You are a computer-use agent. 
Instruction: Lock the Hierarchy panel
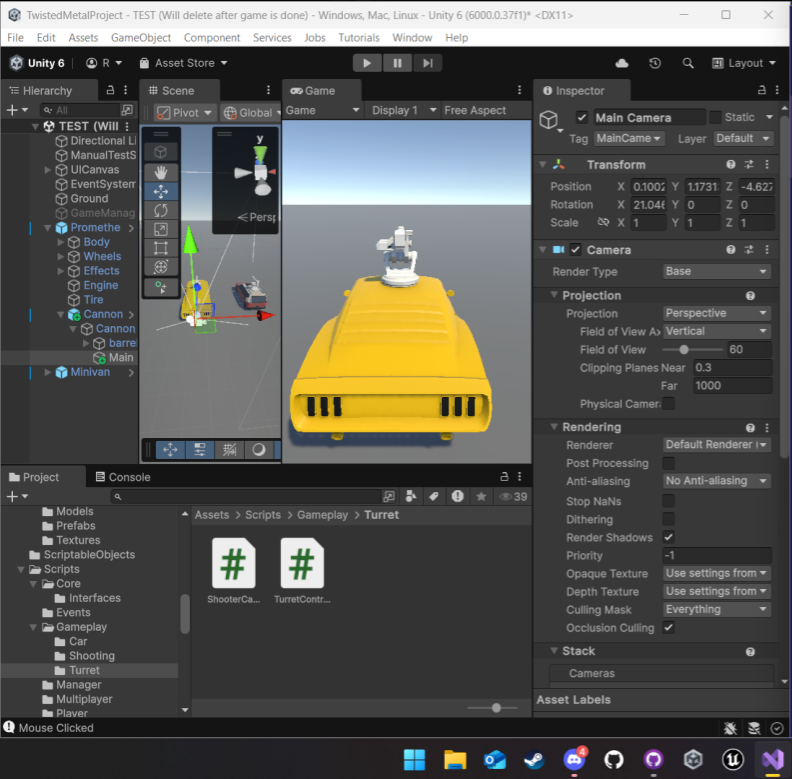[x=110, y=90]
